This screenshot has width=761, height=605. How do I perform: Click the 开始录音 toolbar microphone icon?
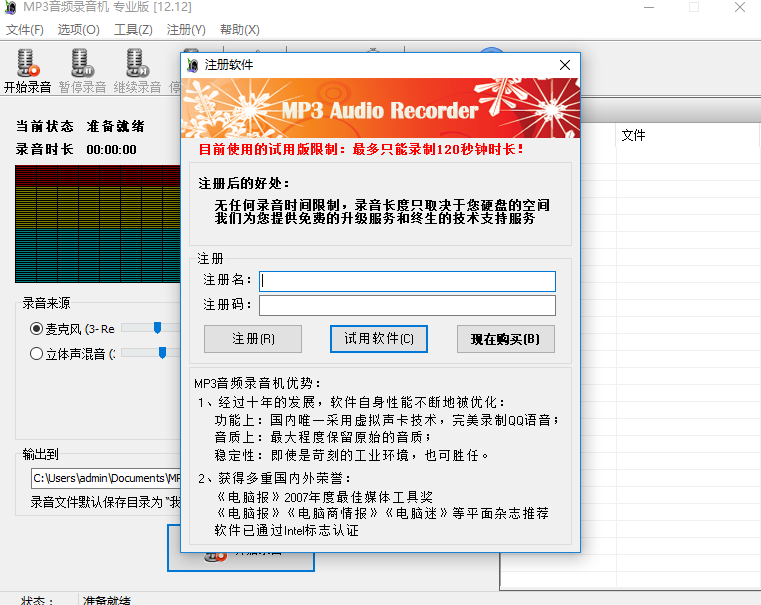pyautogui.click(x=27, y=64)
